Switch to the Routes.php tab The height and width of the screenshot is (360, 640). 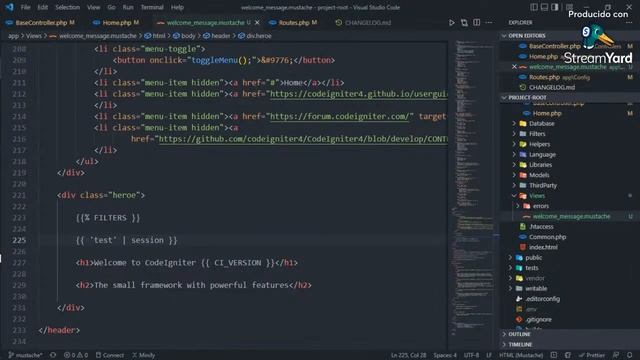pos(293,23)
